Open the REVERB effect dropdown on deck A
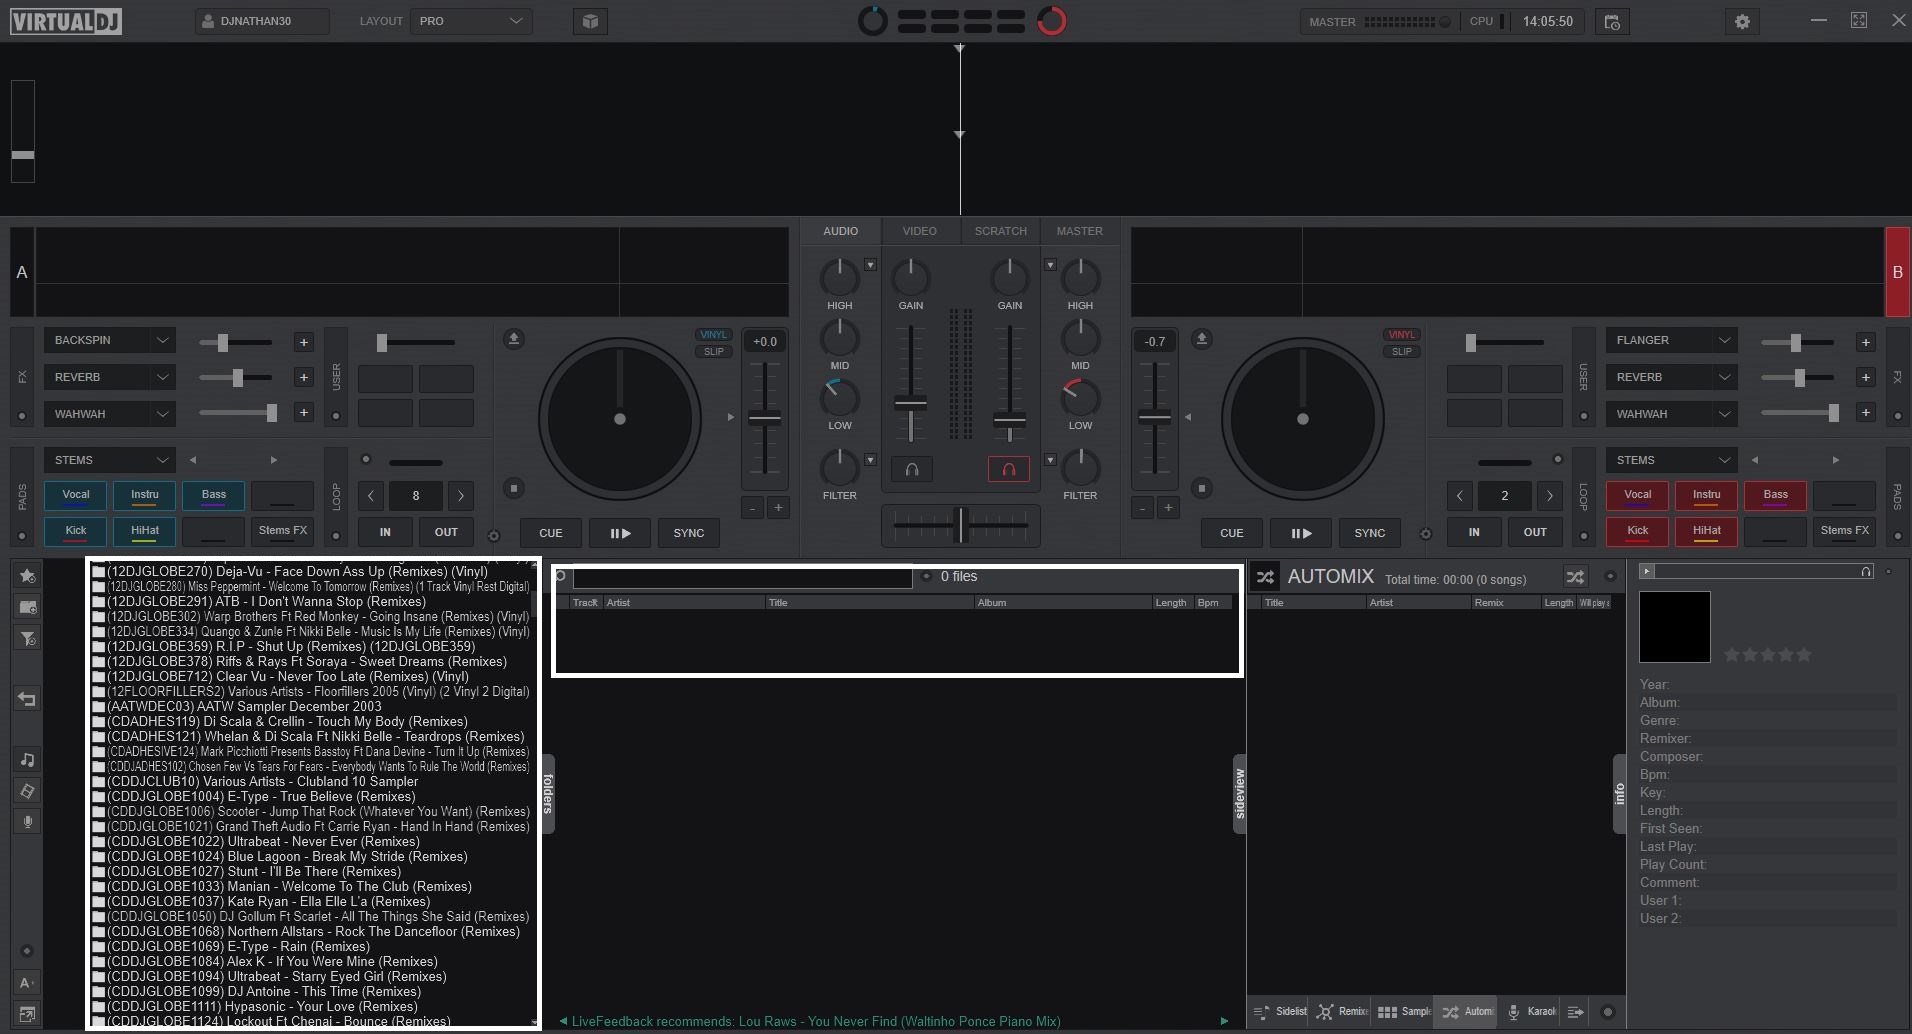This screenshot has height=1034, width=1912. [110, 377]
